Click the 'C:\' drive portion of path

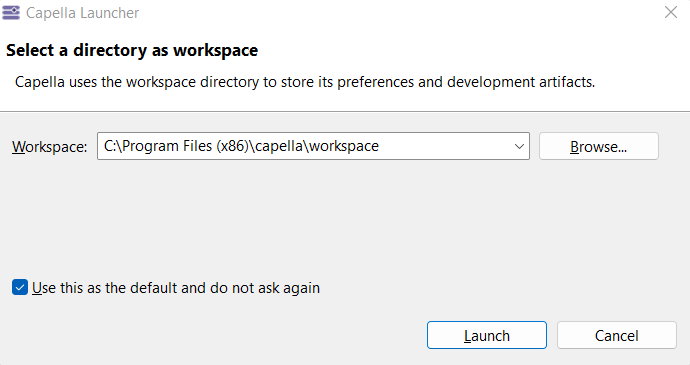coord(112,146)
